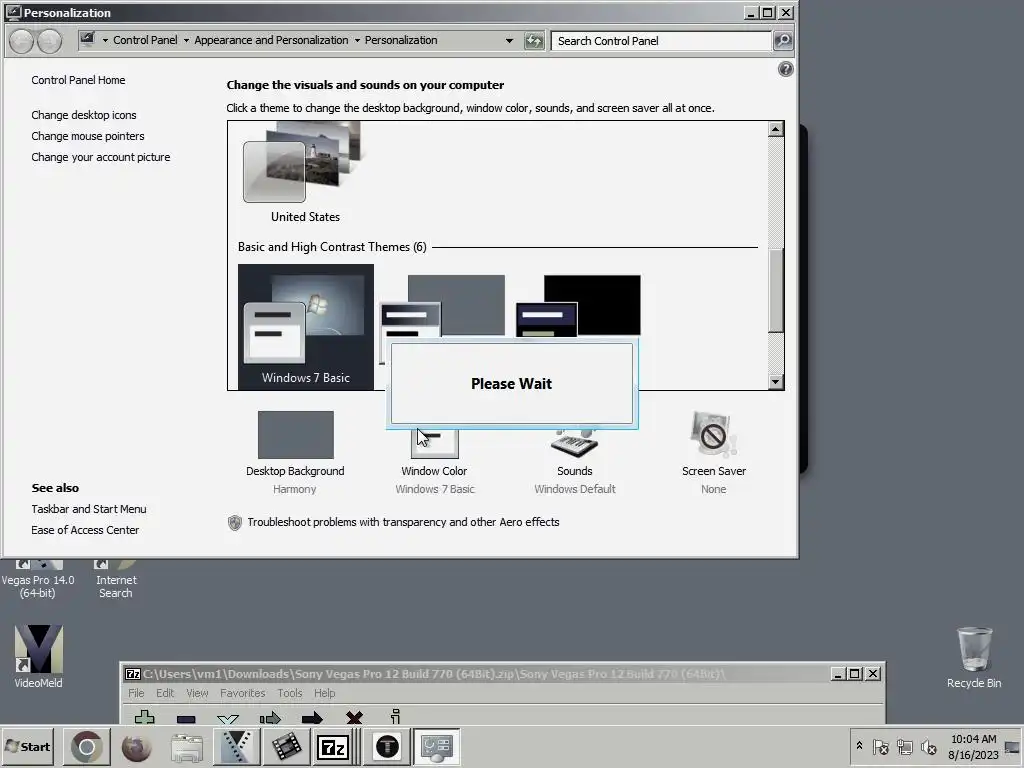Image resolution: width=1024 pixels, height=768 pixels.
Task: Click the Forward navigation button
Action: [49, 40]
